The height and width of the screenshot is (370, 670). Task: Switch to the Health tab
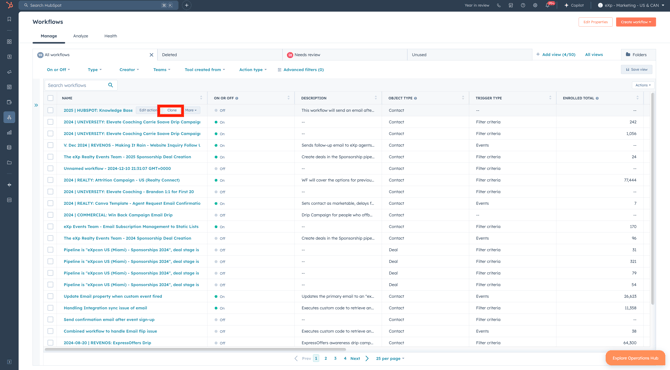point(110,36)
